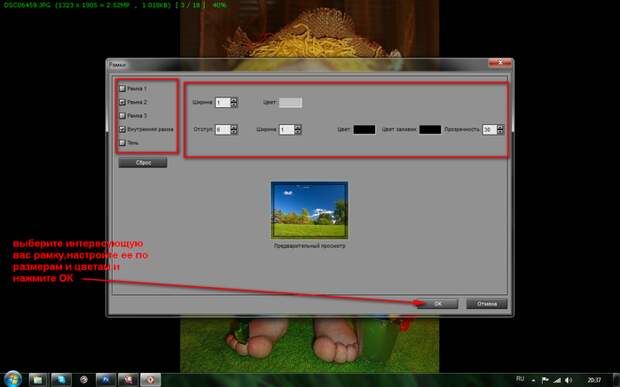Open the volume speaker tray icon
Viewport: 620px width, 387px height.
point(569,380)
